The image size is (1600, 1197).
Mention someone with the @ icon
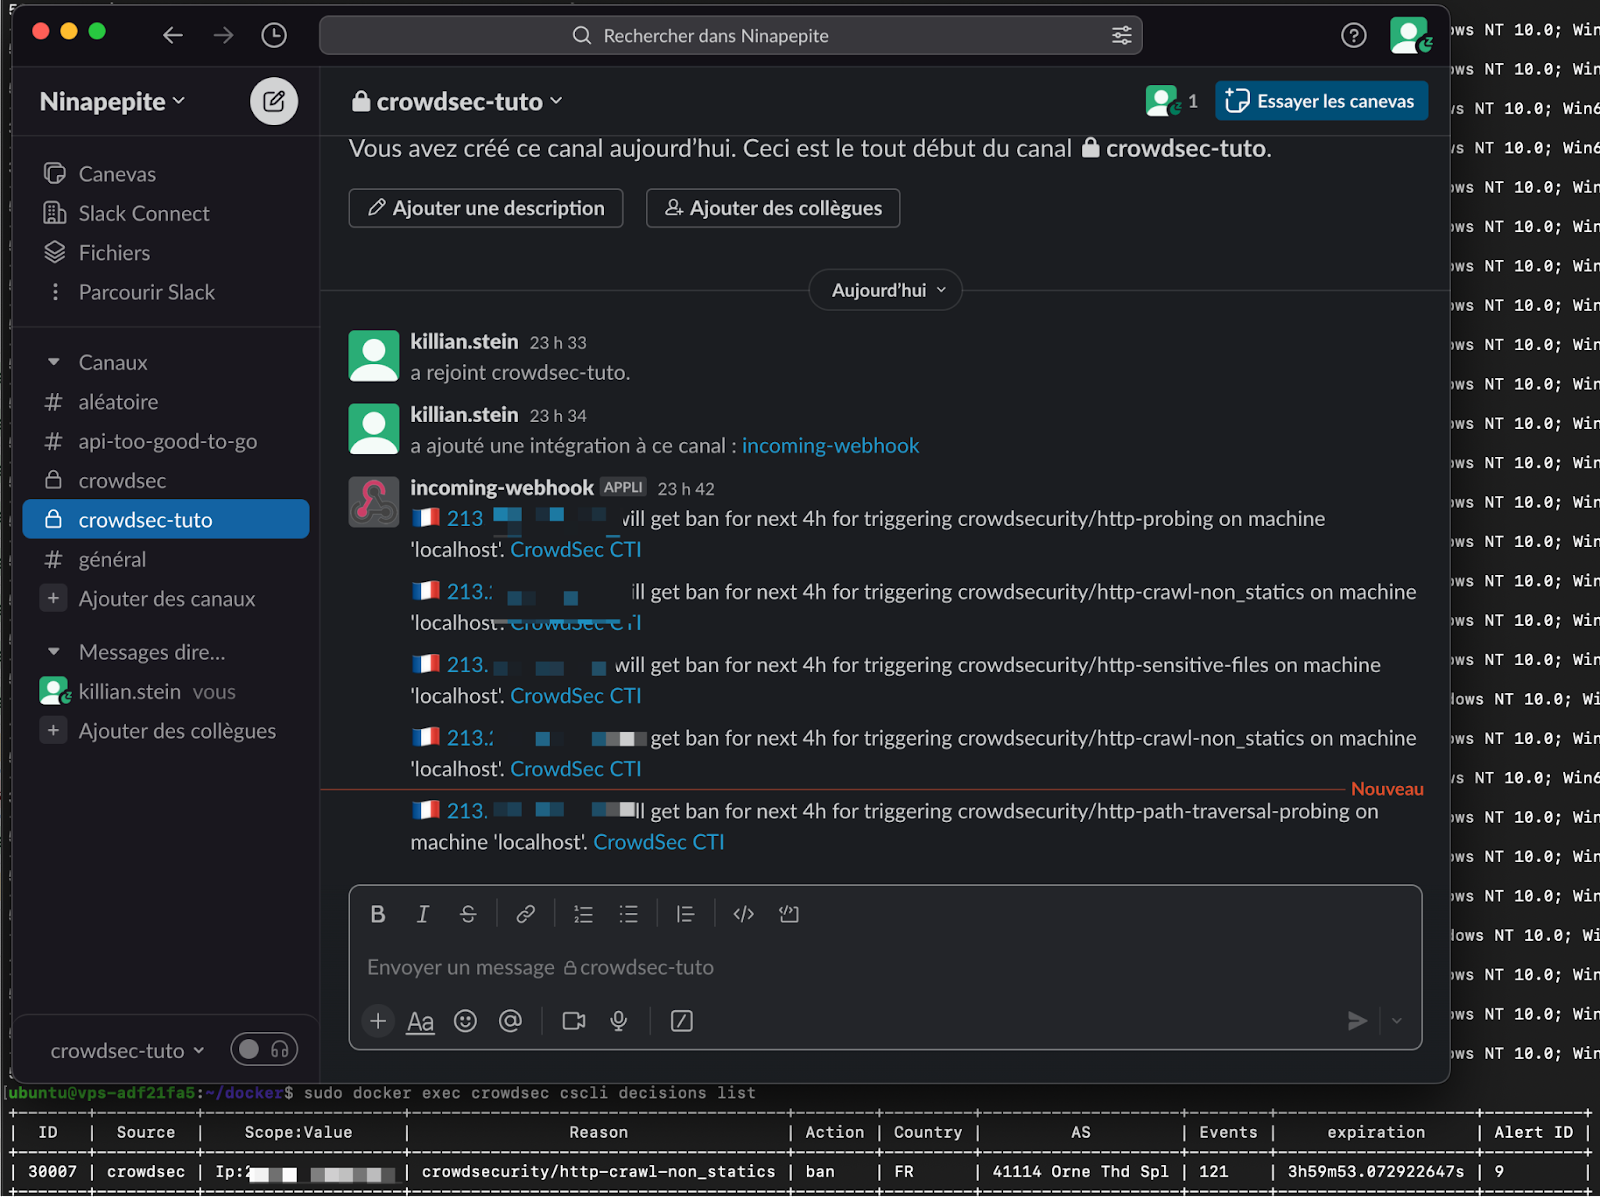click(x=510, y=1021)
